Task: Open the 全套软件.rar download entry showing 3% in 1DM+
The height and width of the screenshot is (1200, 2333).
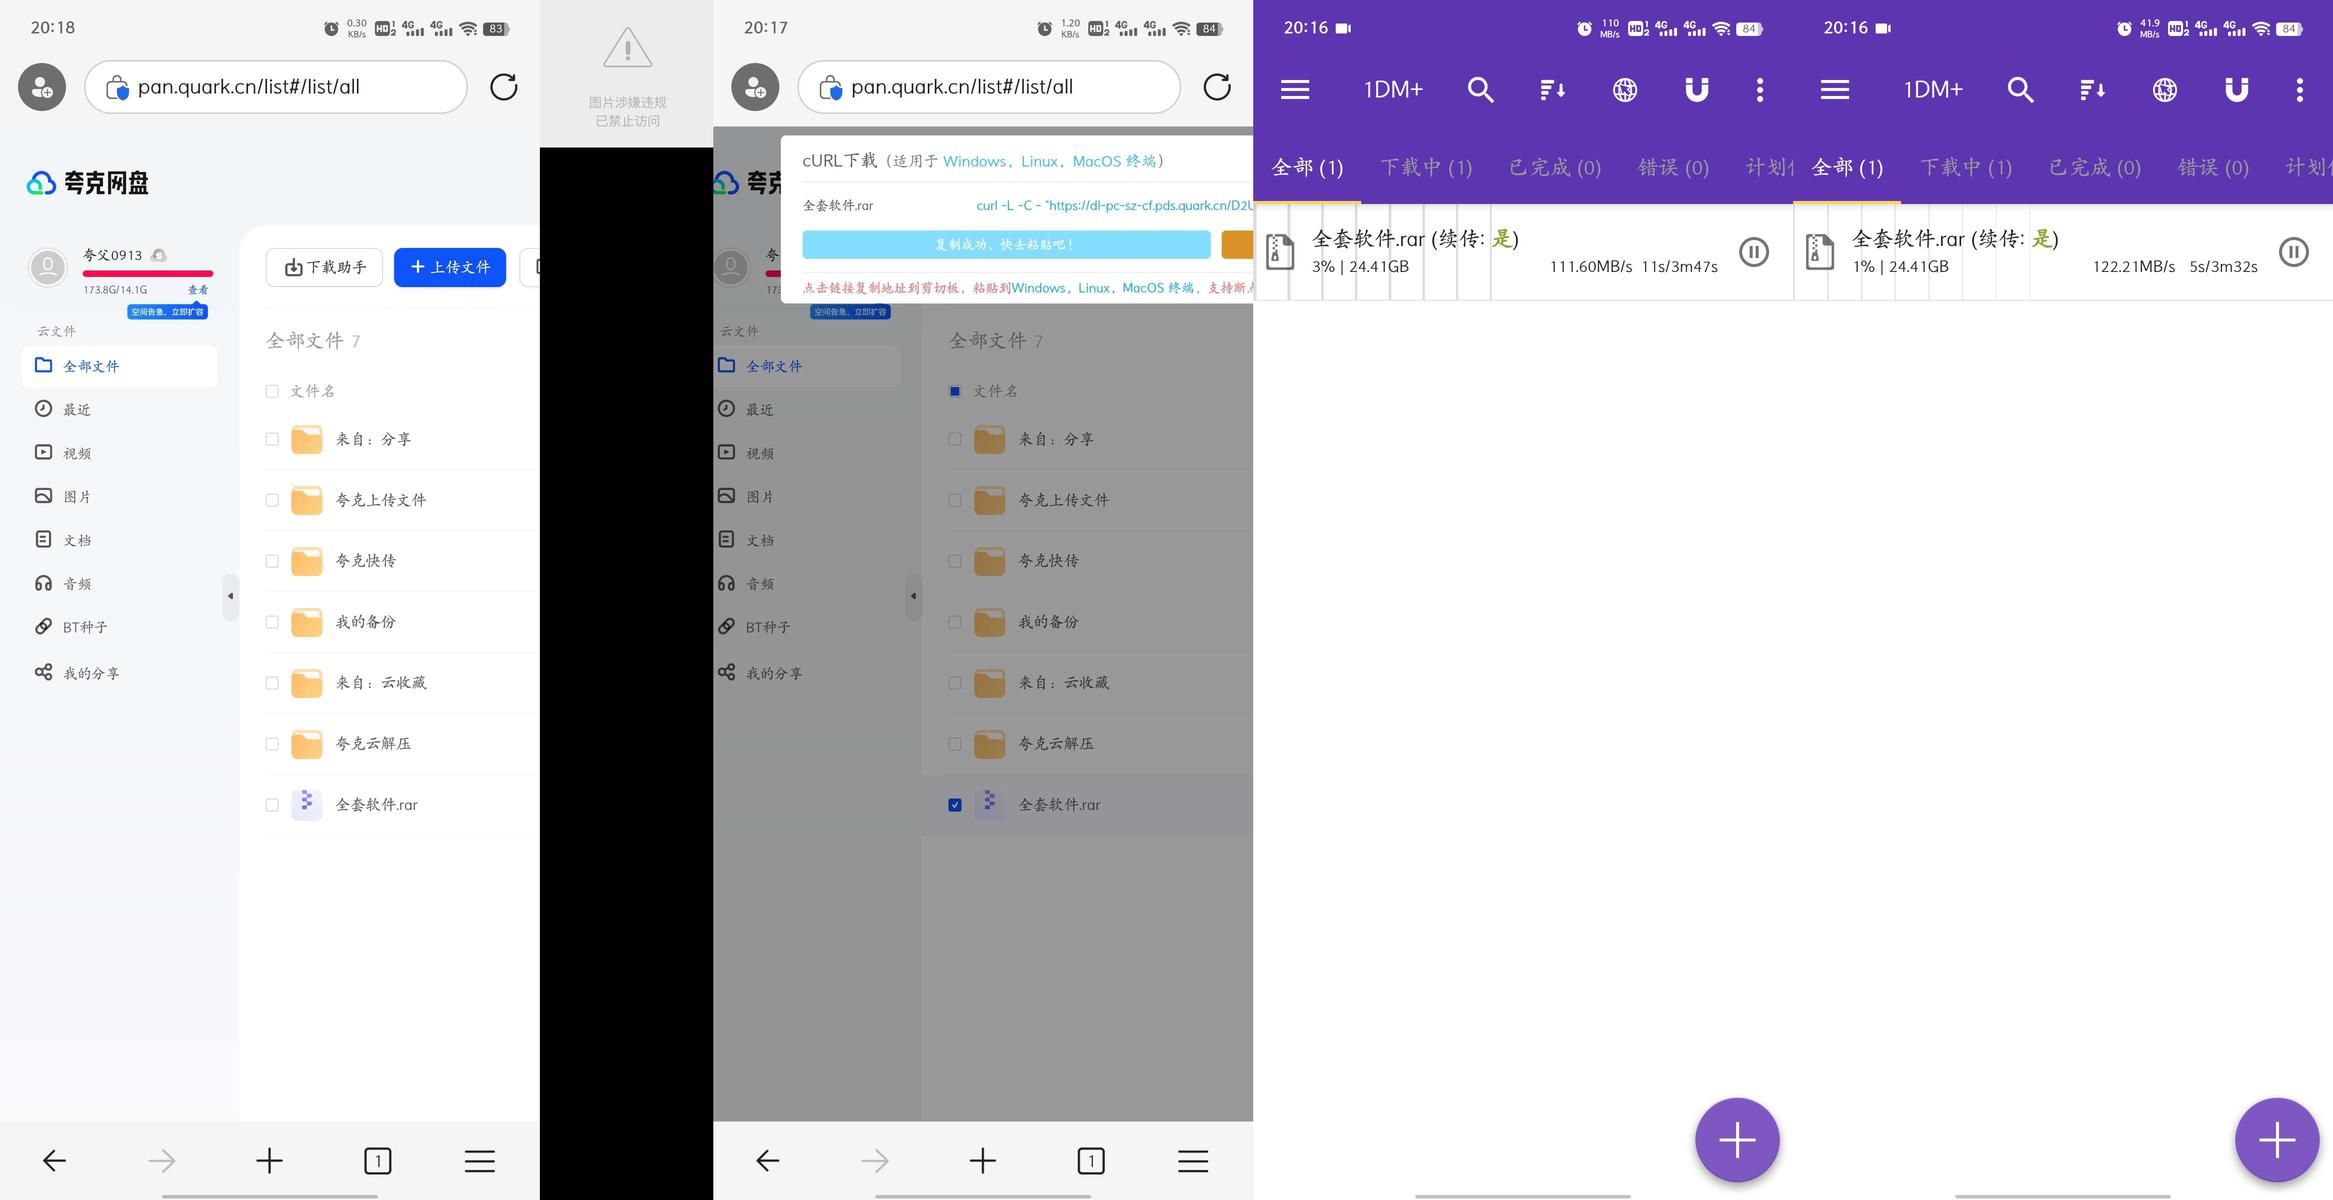Action: 1523,252
